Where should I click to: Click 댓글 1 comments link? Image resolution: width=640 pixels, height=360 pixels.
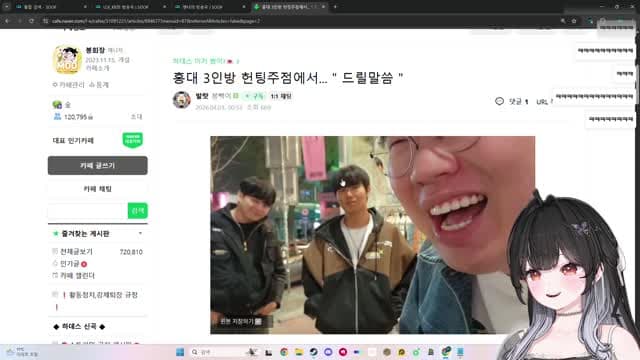(x=518, y=101)
